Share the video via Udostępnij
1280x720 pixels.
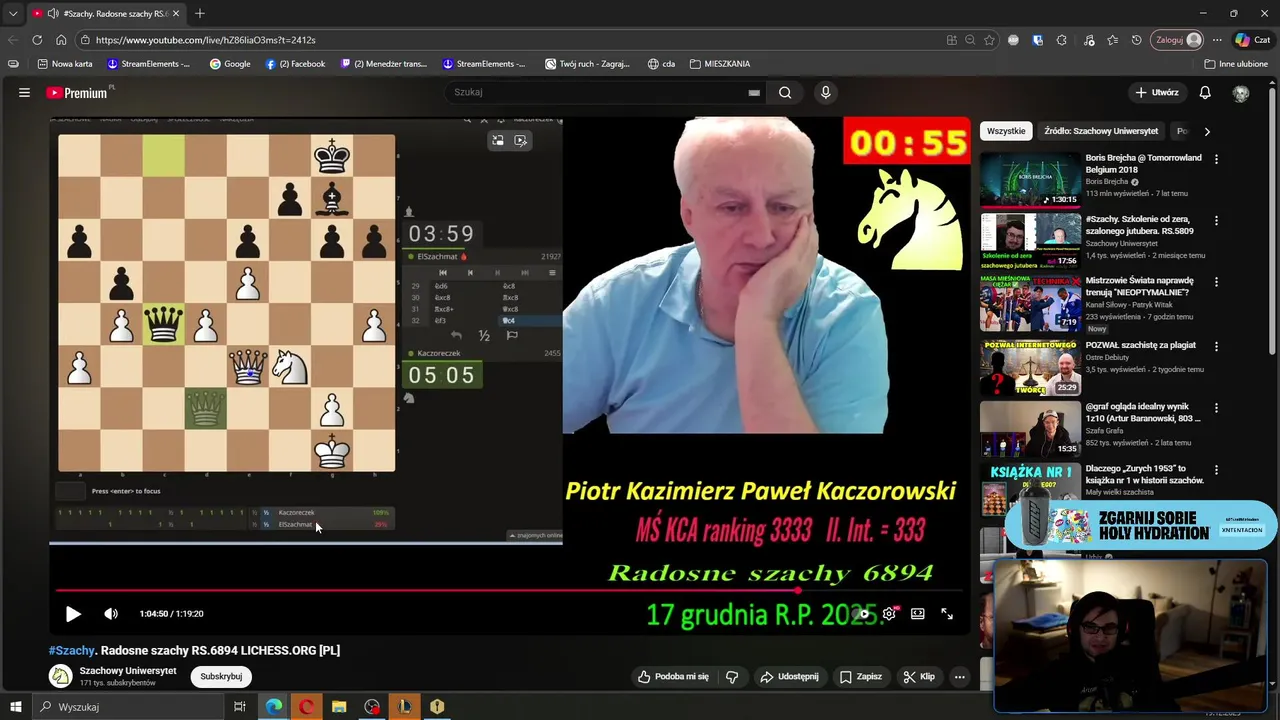[x=789, y=677]
